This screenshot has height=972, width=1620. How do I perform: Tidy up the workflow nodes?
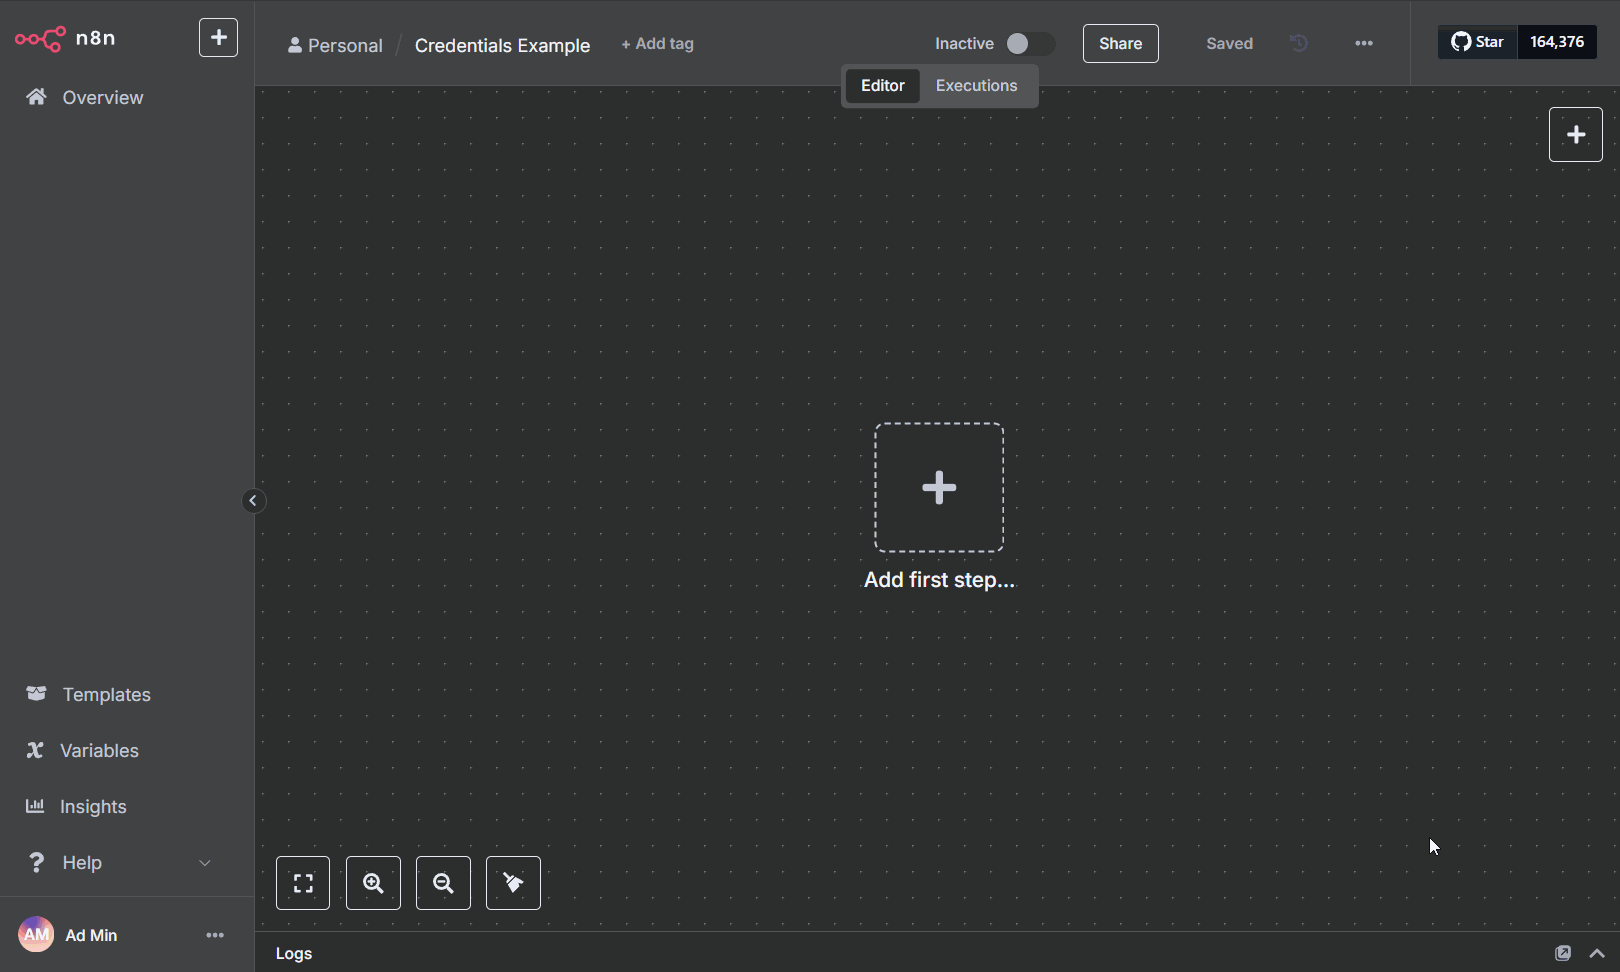(x=513, y=883)
